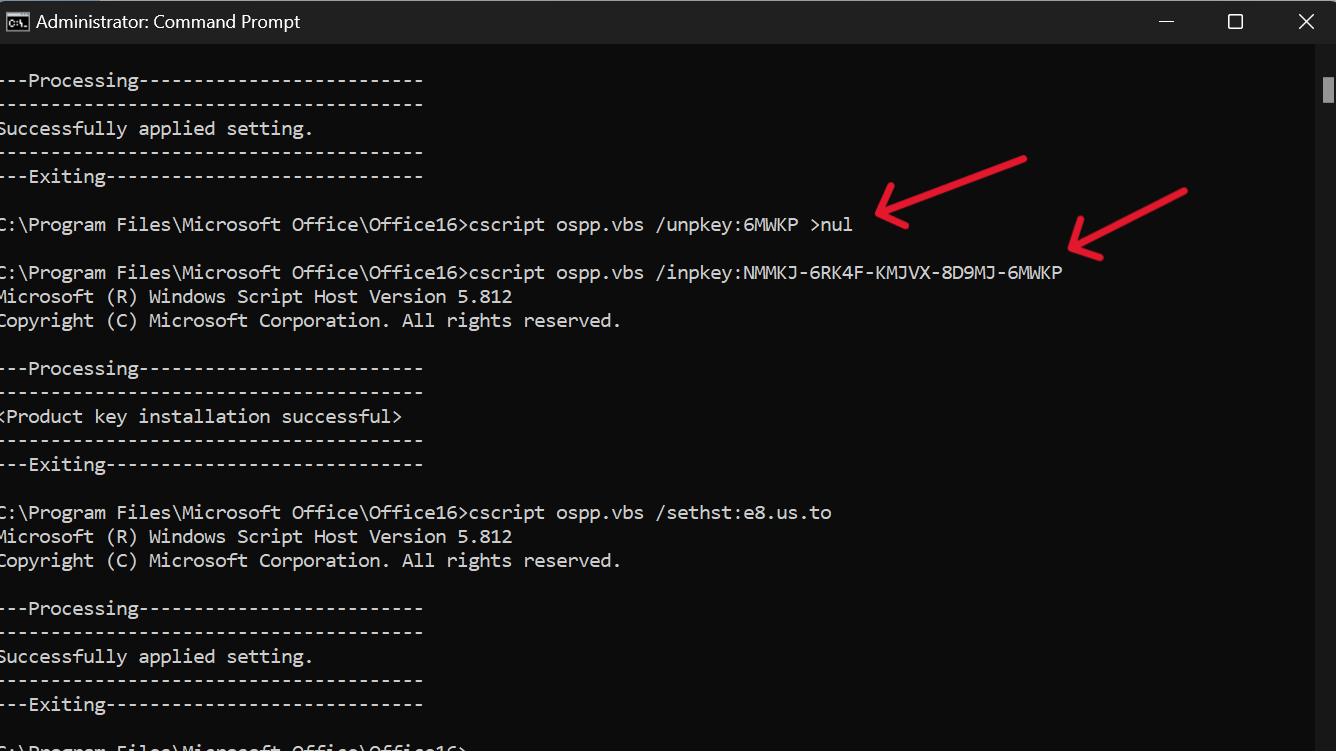Maximize the Command Prompt window
Screen dimensions: 1336x751
coord(1235,22)
